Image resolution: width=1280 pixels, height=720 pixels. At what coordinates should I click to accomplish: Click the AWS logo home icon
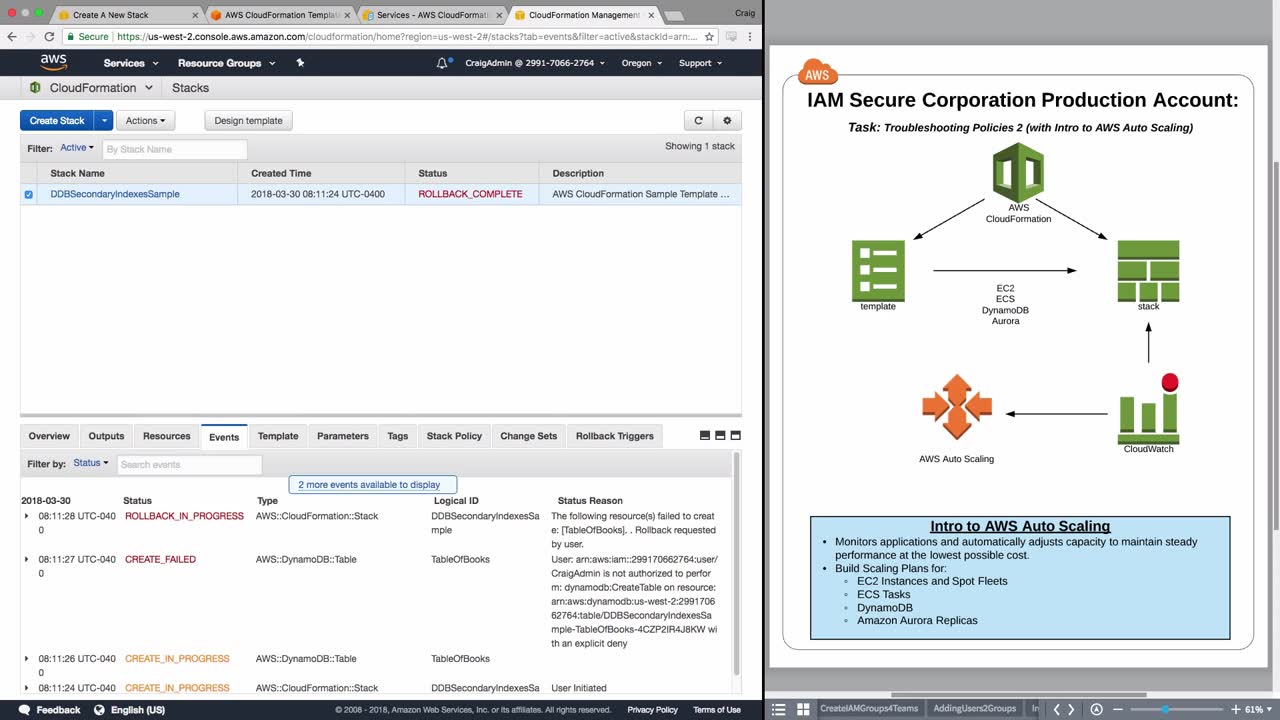[x=53, y=62]
